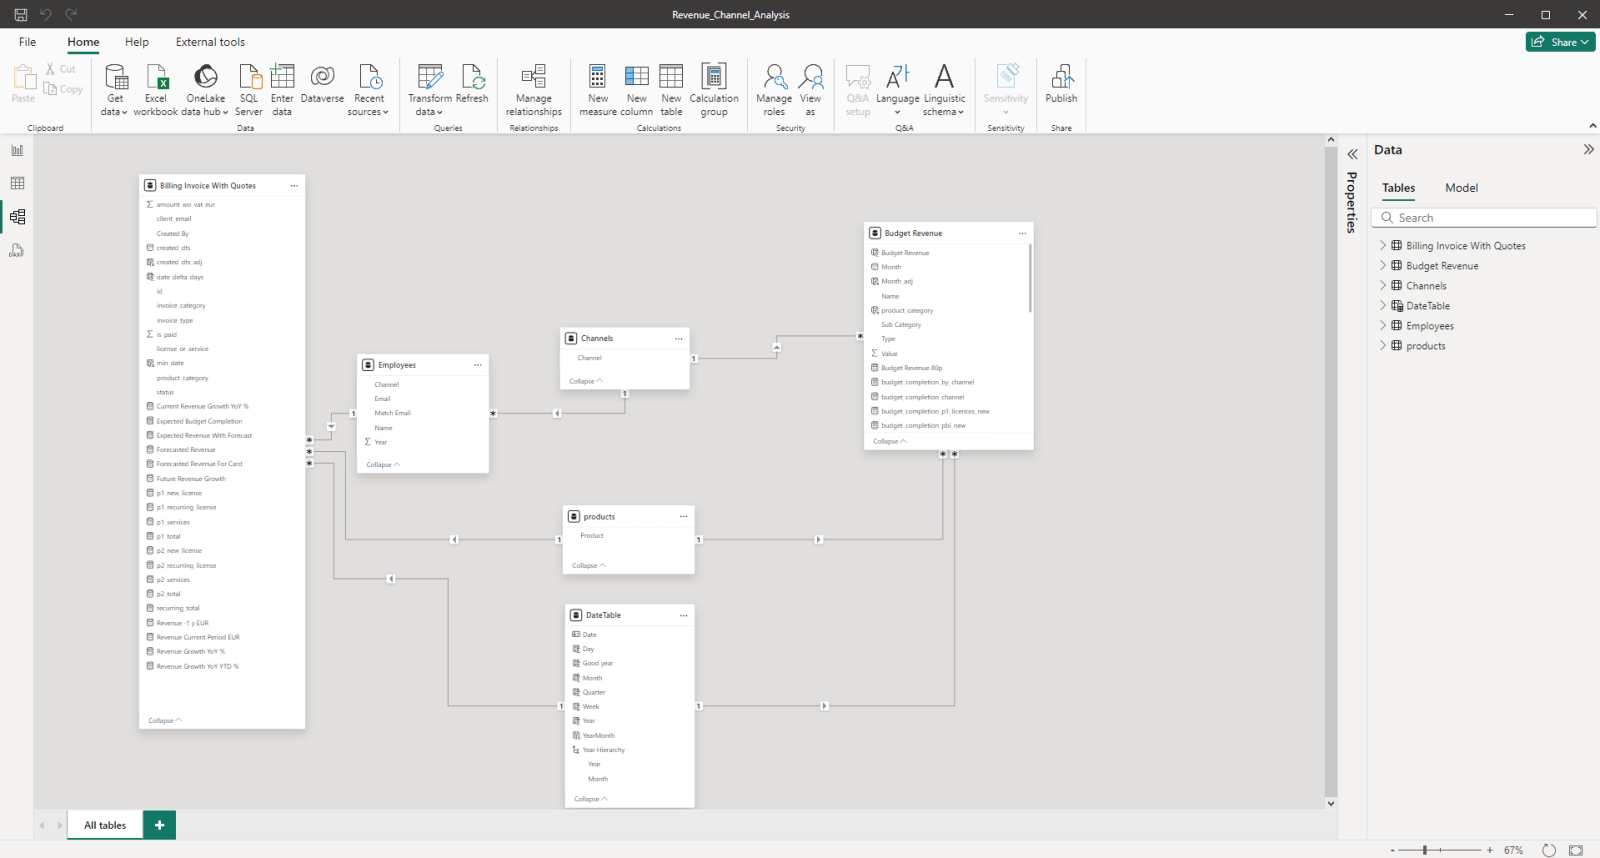Collapse the ribbon with the caret
The width and height of the screenshot is (1600, 858).
point(1592,126)
